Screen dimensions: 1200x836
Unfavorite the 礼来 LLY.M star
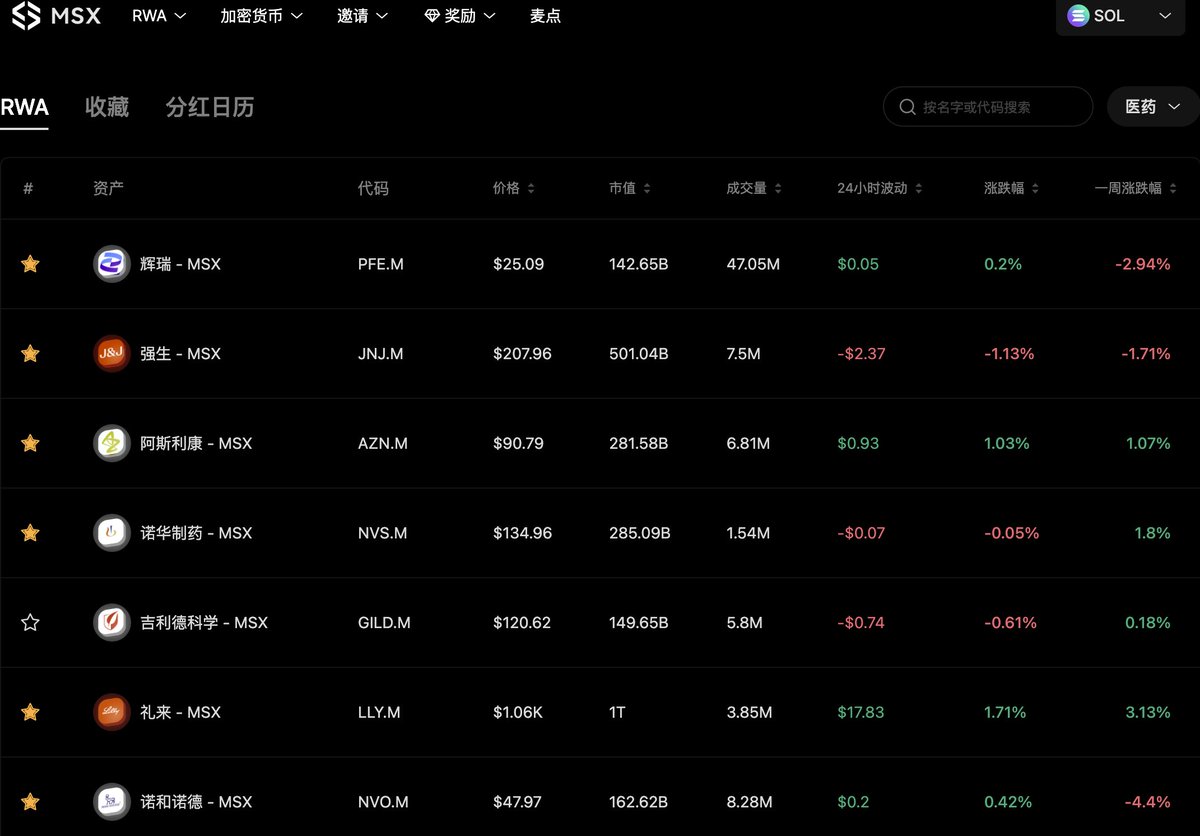[30, 712]
